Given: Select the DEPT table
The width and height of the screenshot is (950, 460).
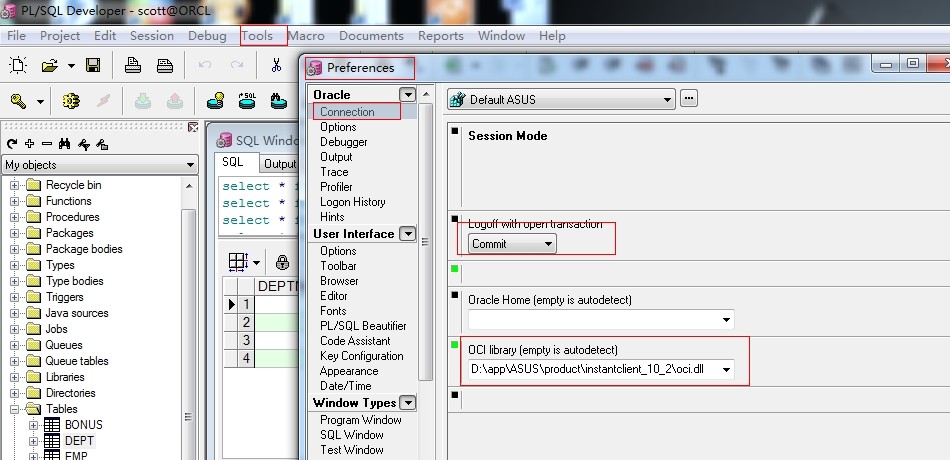Looking at the screenshot, I should click(x=79, y=441).
